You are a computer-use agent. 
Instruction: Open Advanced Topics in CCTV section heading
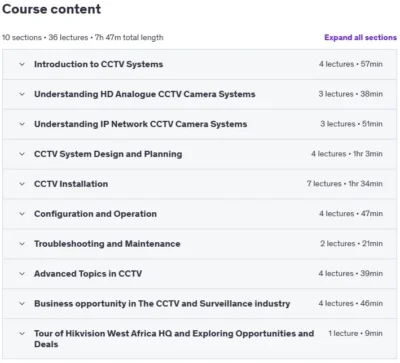pos(88,274)
